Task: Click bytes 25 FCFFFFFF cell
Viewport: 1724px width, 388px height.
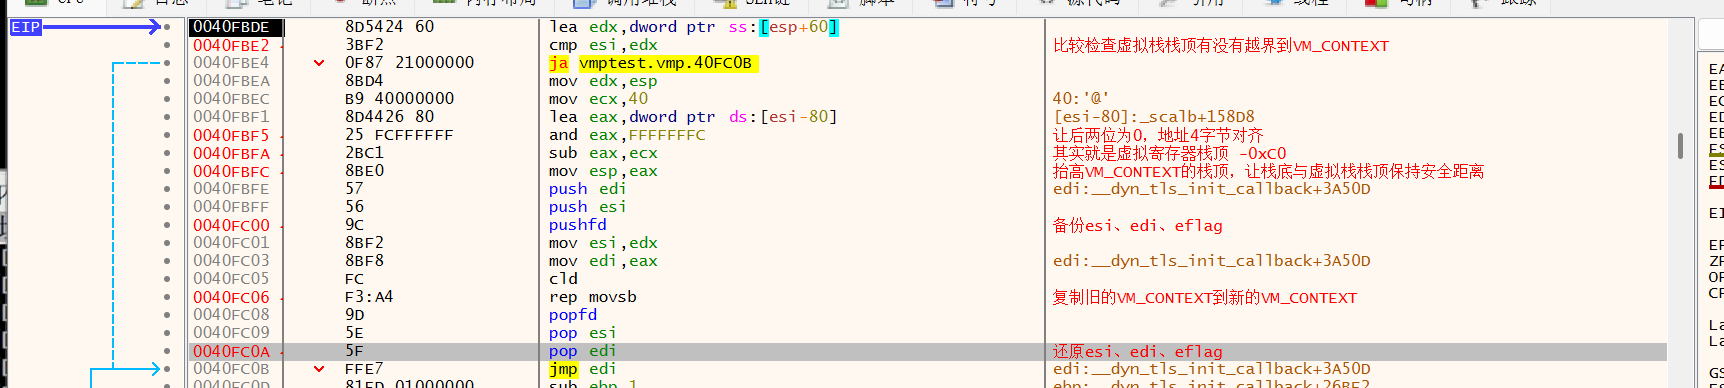Action: (399, 135)
